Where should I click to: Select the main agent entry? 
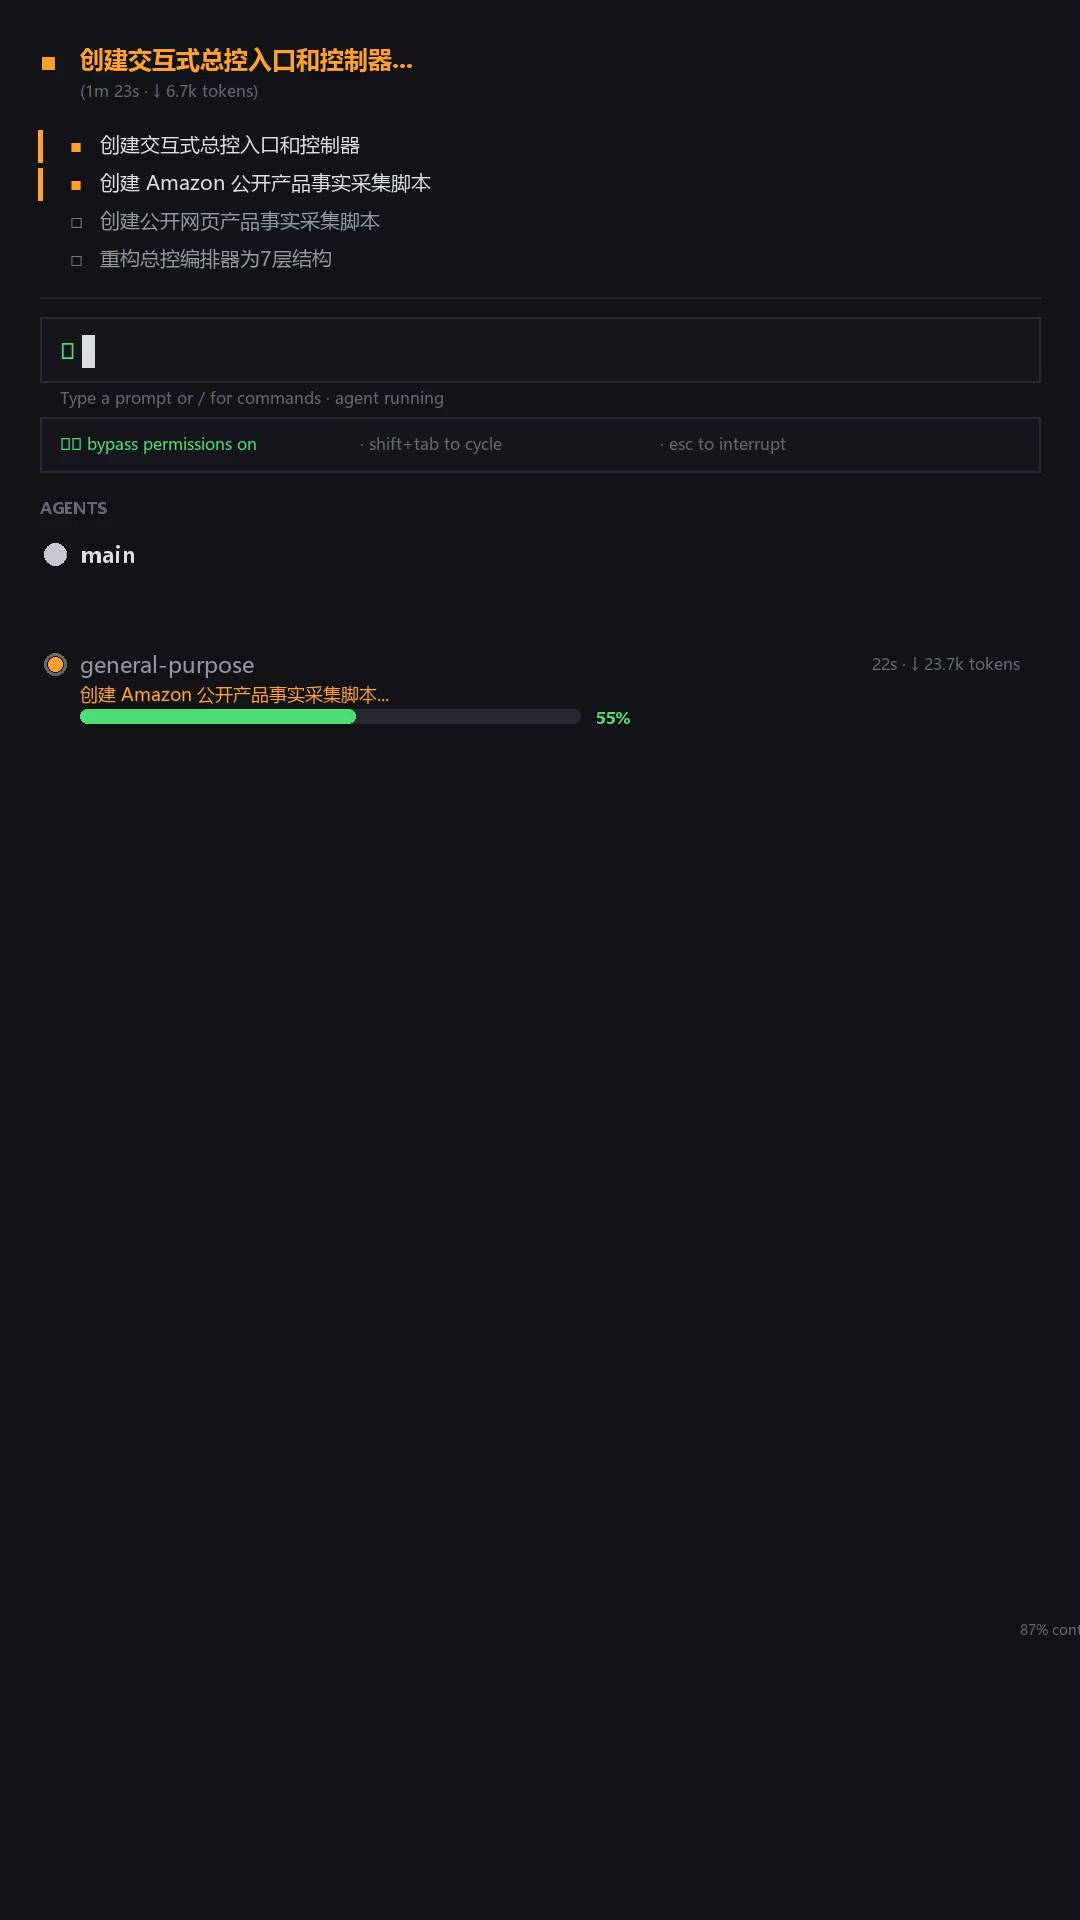108,555
